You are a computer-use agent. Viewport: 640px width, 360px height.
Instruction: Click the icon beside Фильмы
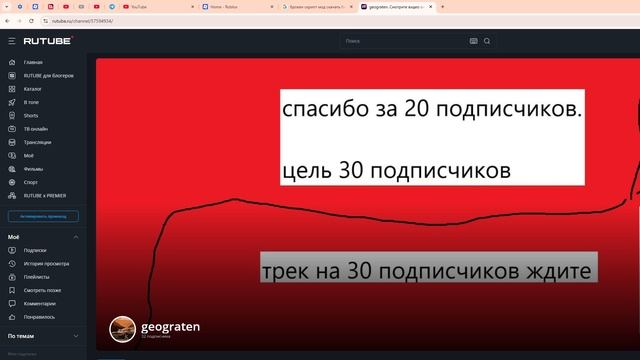tap(12, 169)
